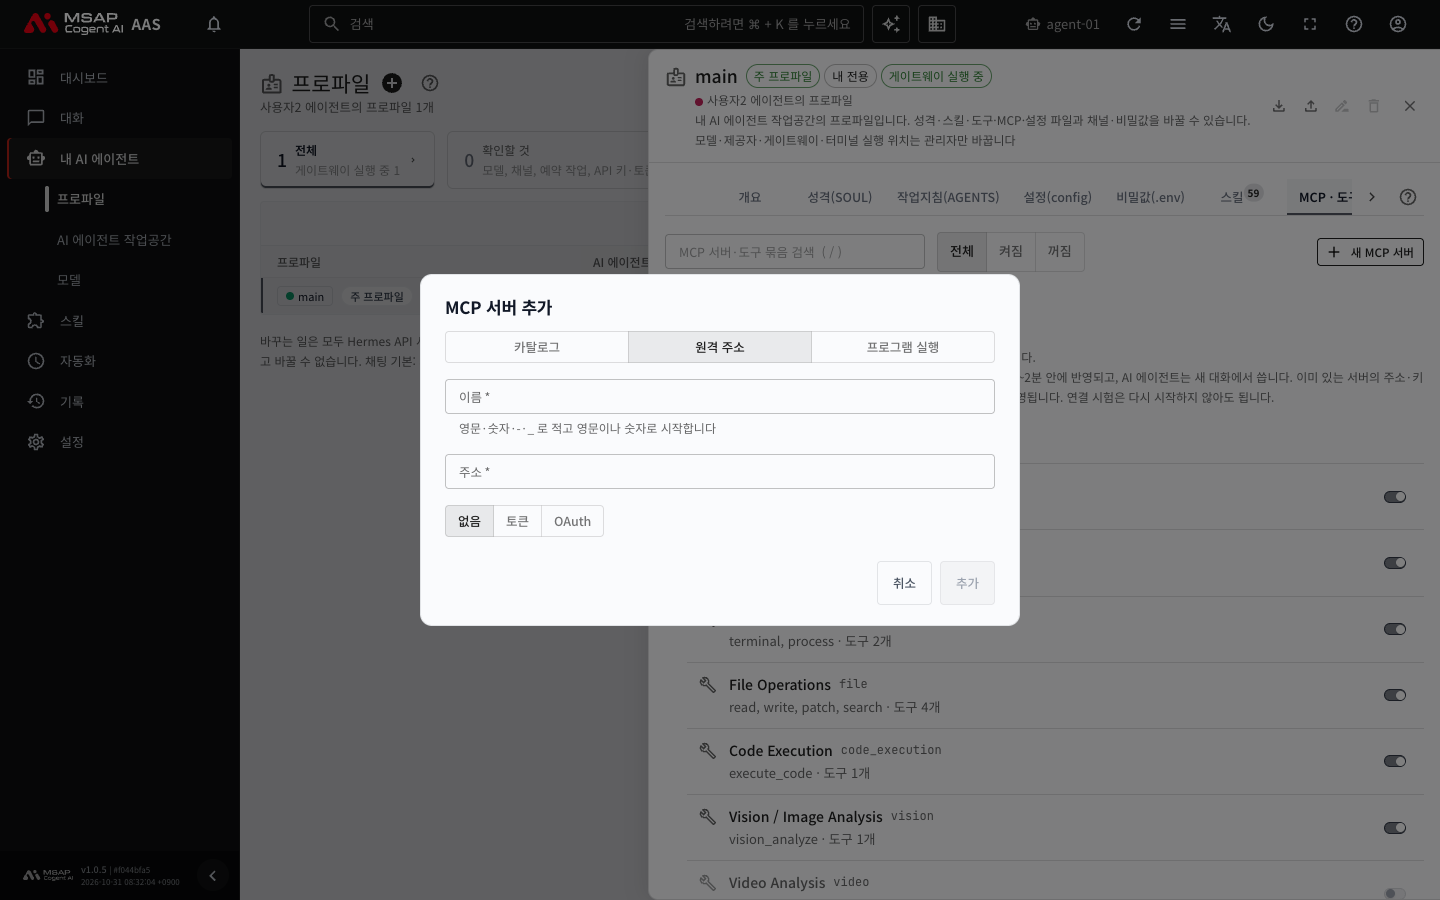Click the 새 MCP 서버 button

1370,252
